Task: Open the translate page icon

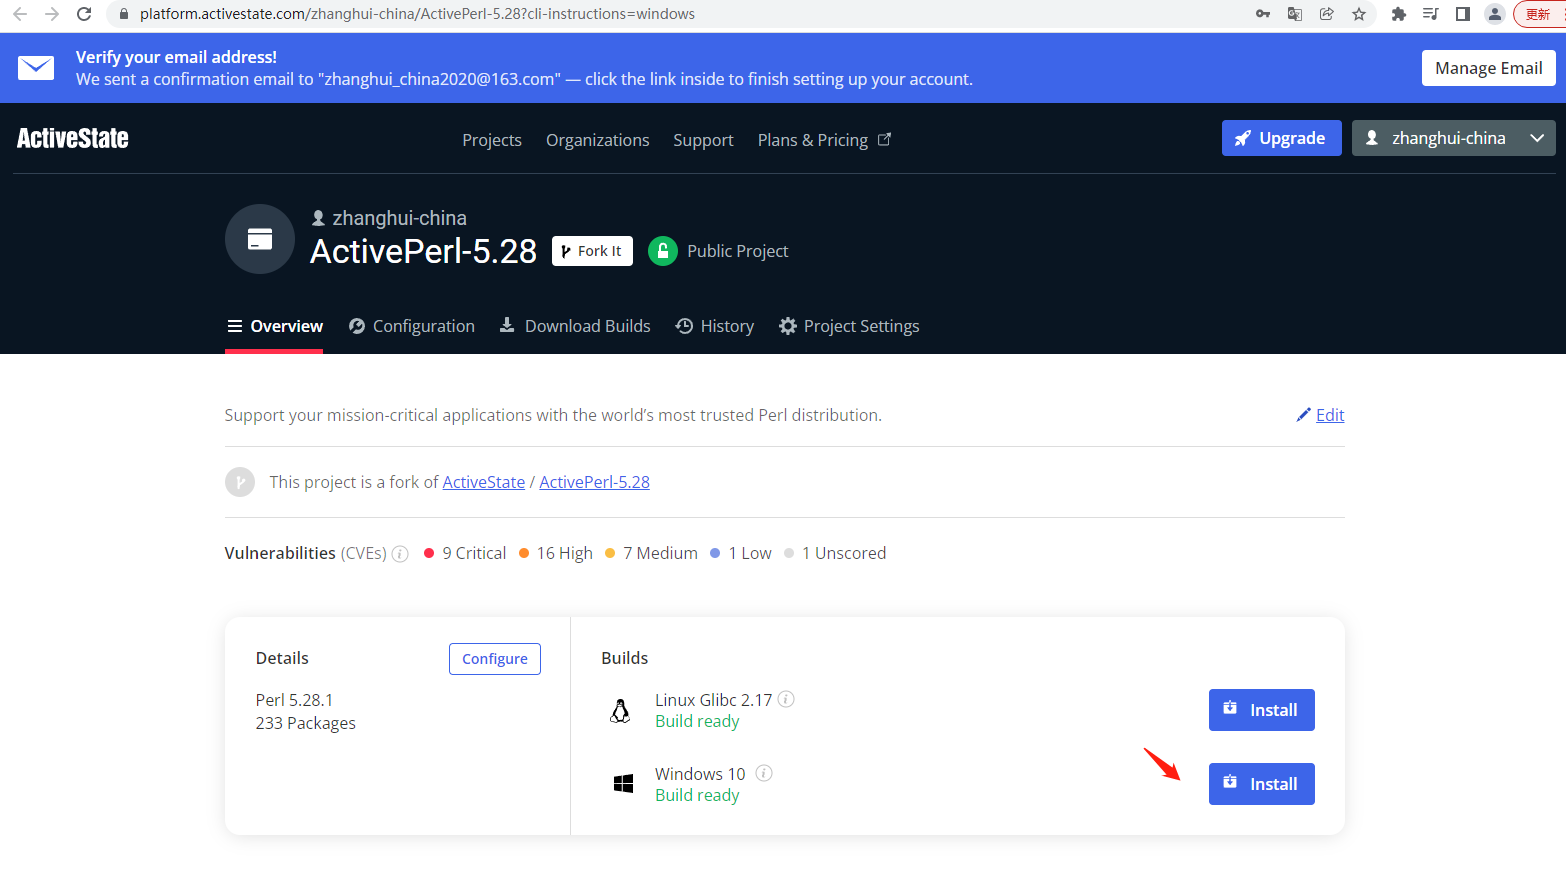Action: click(1295, 14)
